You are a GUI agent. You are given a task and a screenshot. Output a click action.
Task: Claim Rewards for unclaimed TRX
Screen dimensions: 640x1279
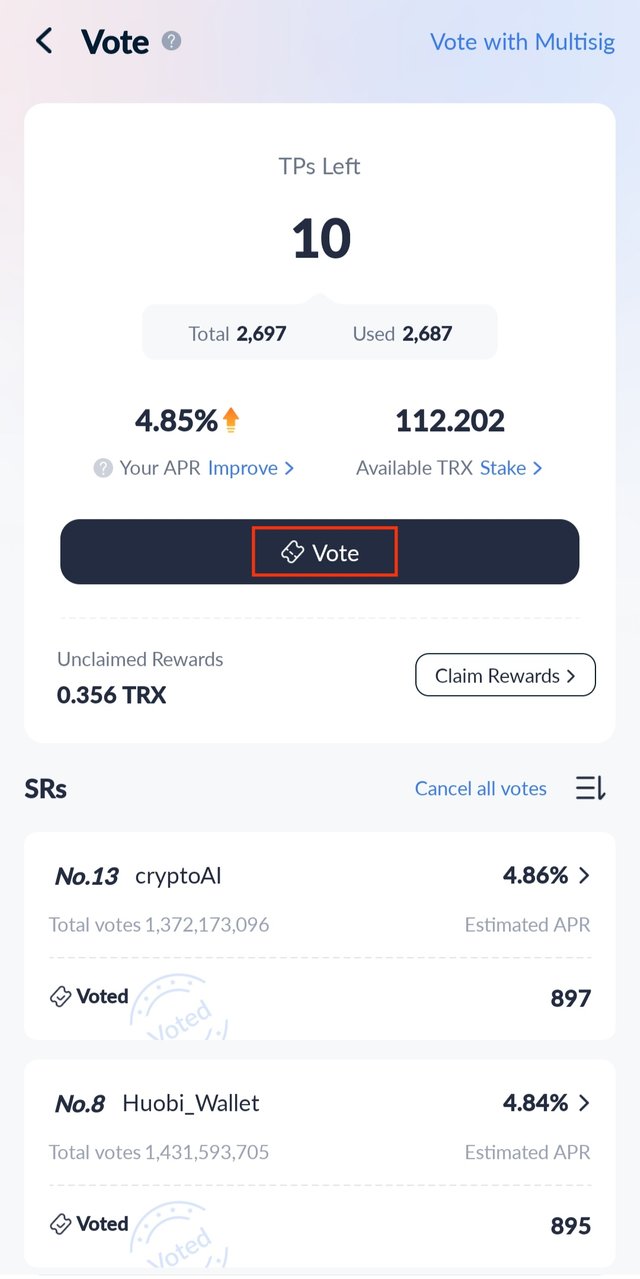505,675
